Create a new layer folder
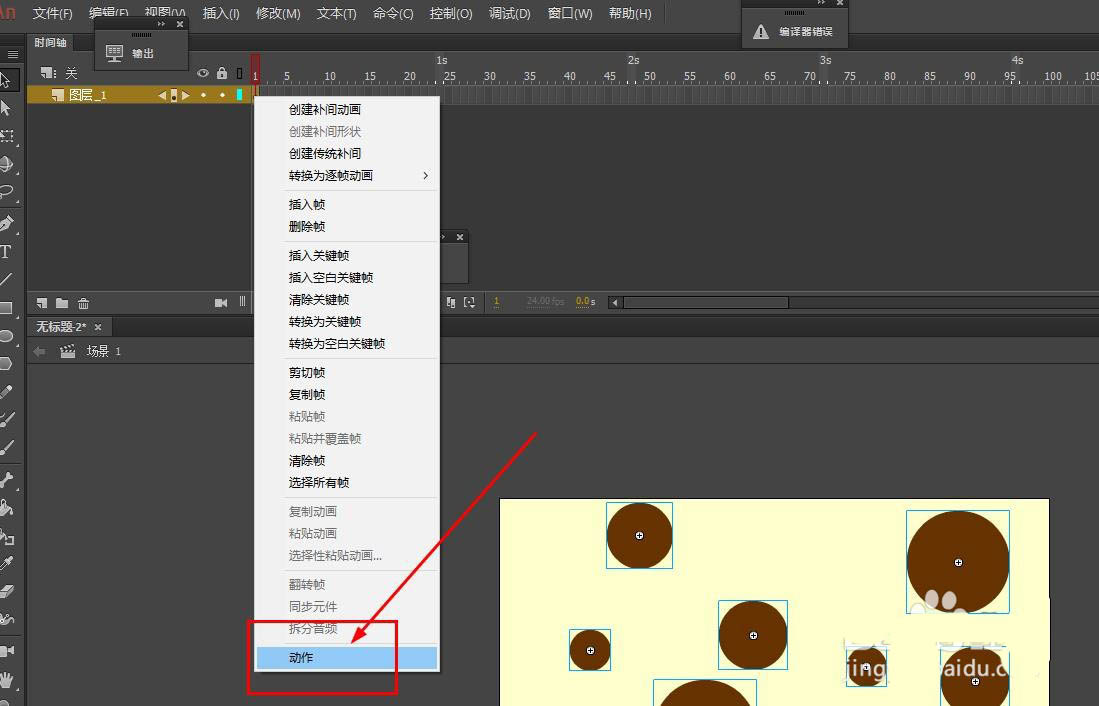Viewport: 1099px width, 706px height. 62,302
